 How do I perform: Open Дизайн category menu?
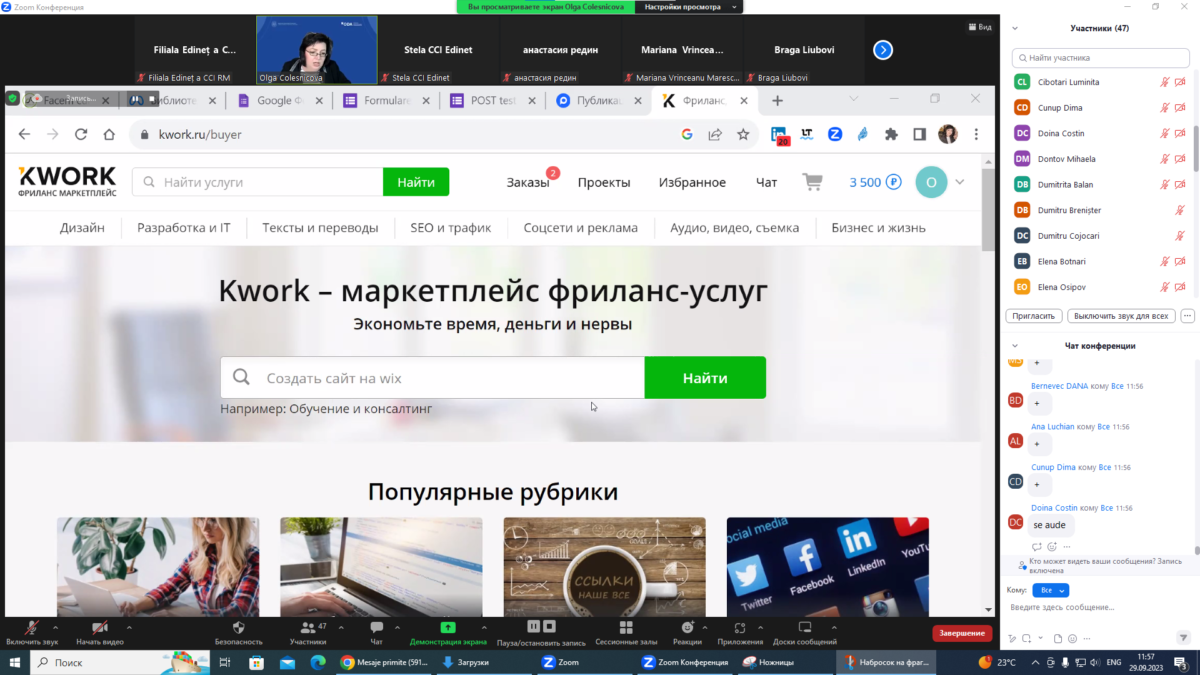pyautogui.click(x=82, y=227)
